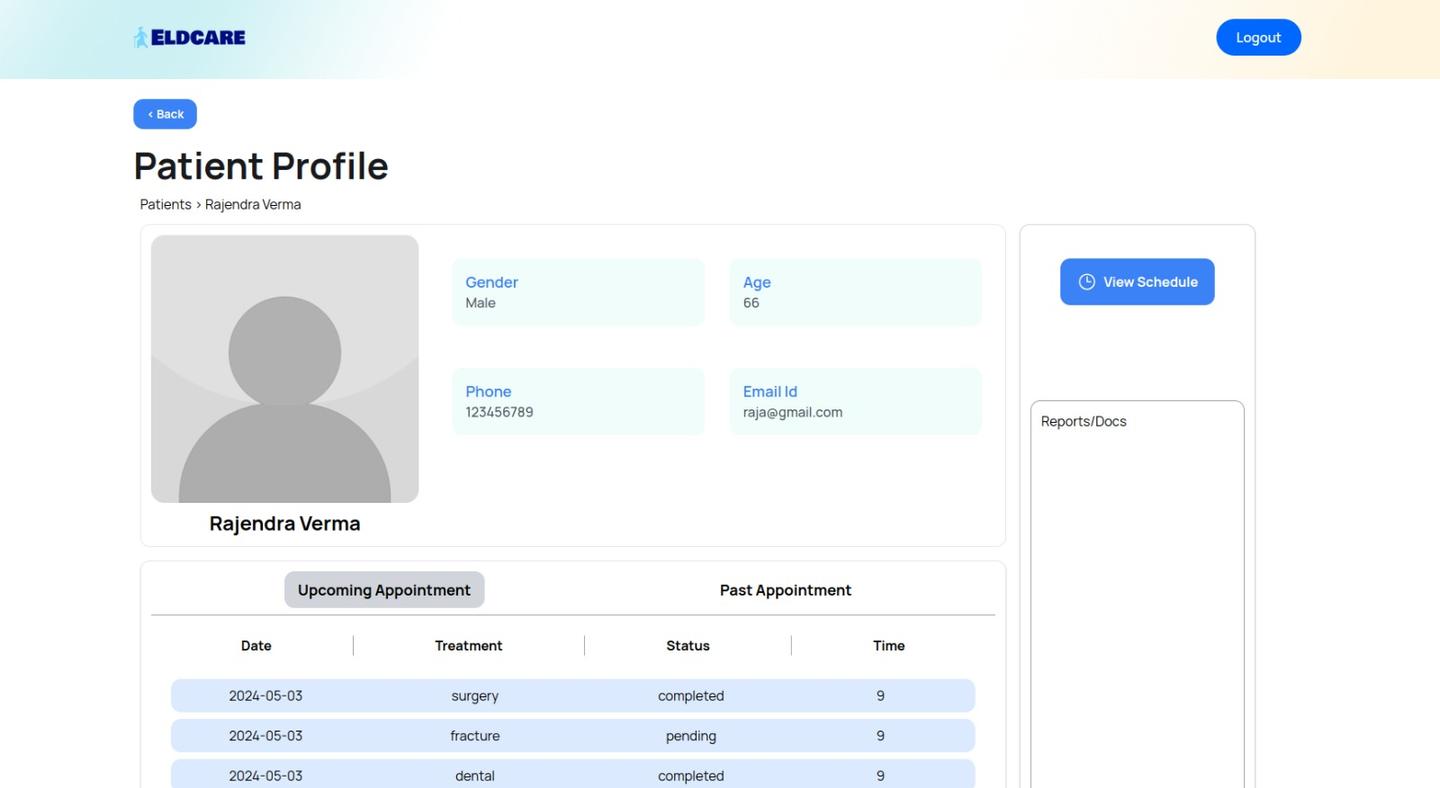Click the clock icon in View Schedule
Screen dimensions: 1440x788
1086,282
